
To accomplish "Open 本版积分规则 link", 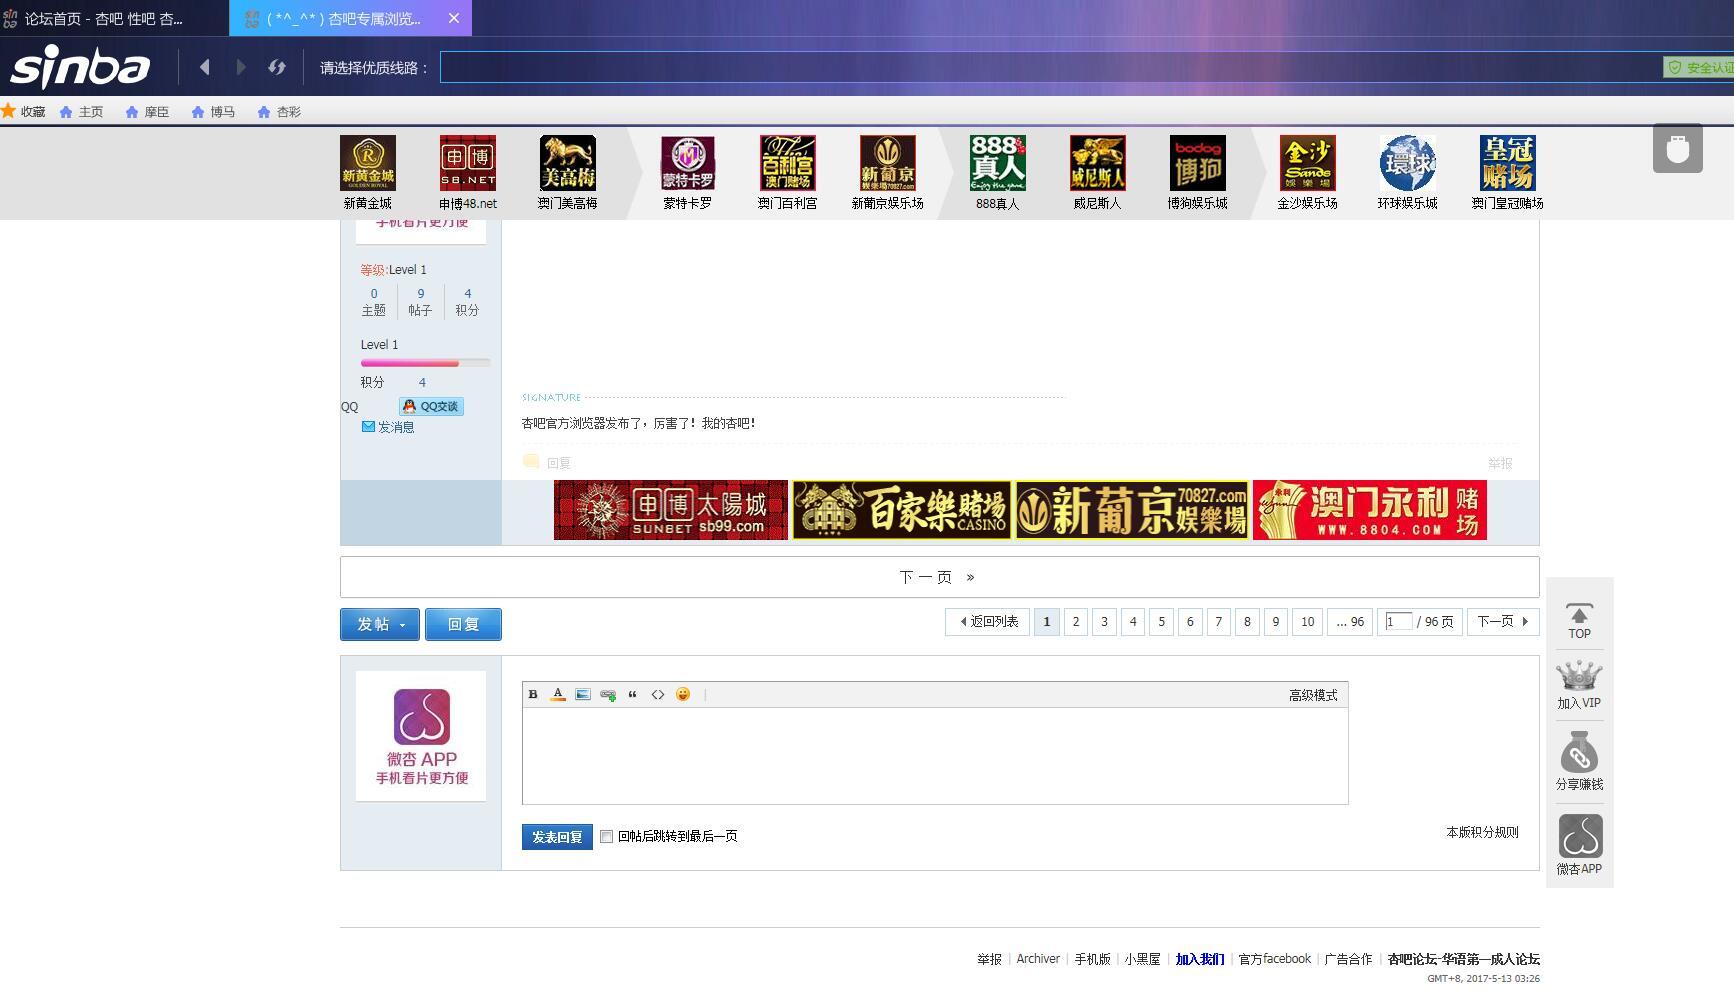I will click(x=1482, y=832).
